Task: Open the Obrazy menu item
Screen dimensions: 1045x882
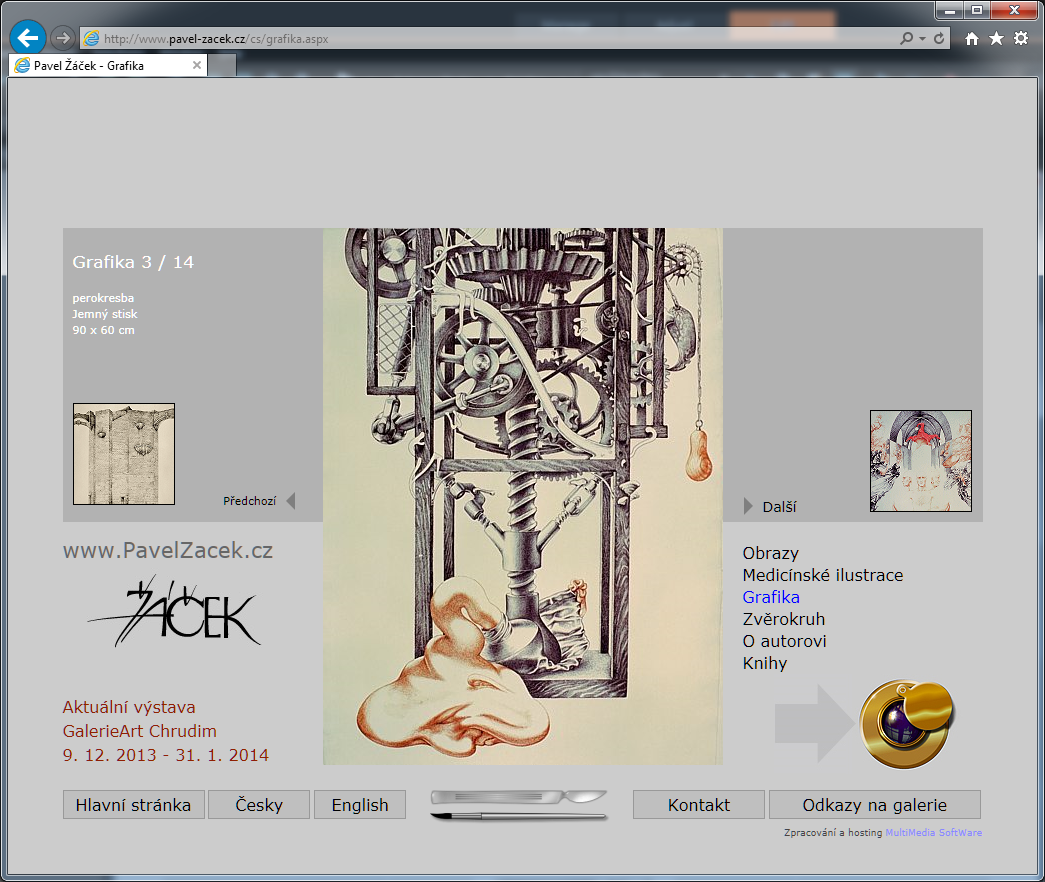Action: (x=770, y=553)
